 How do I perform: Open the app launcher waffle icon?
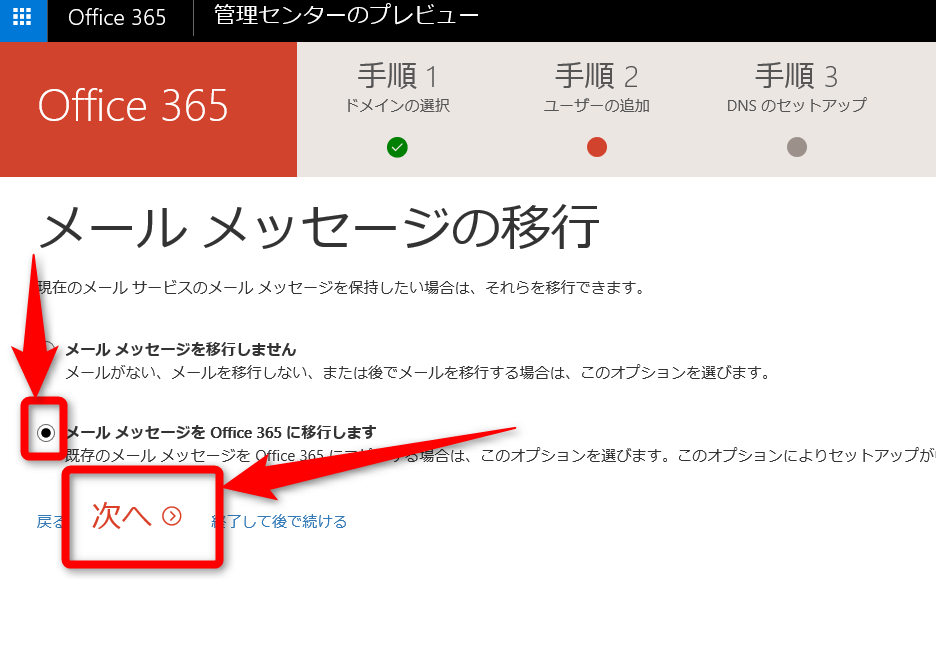pos(22,19)
